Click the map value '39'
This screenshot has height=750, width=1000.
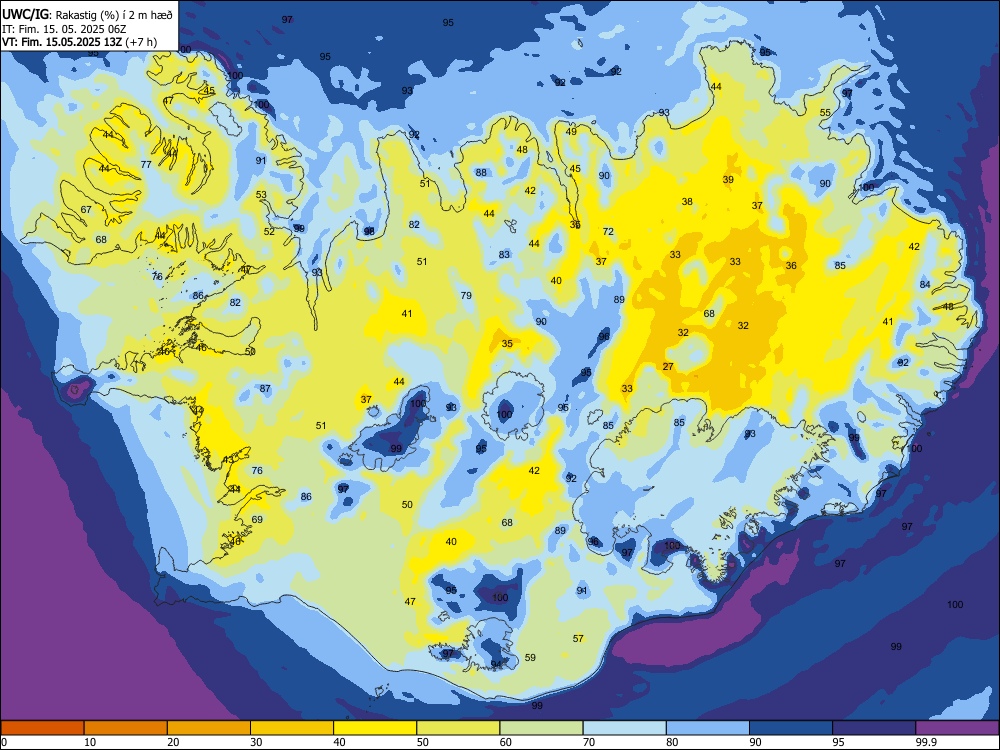[728, 180]
